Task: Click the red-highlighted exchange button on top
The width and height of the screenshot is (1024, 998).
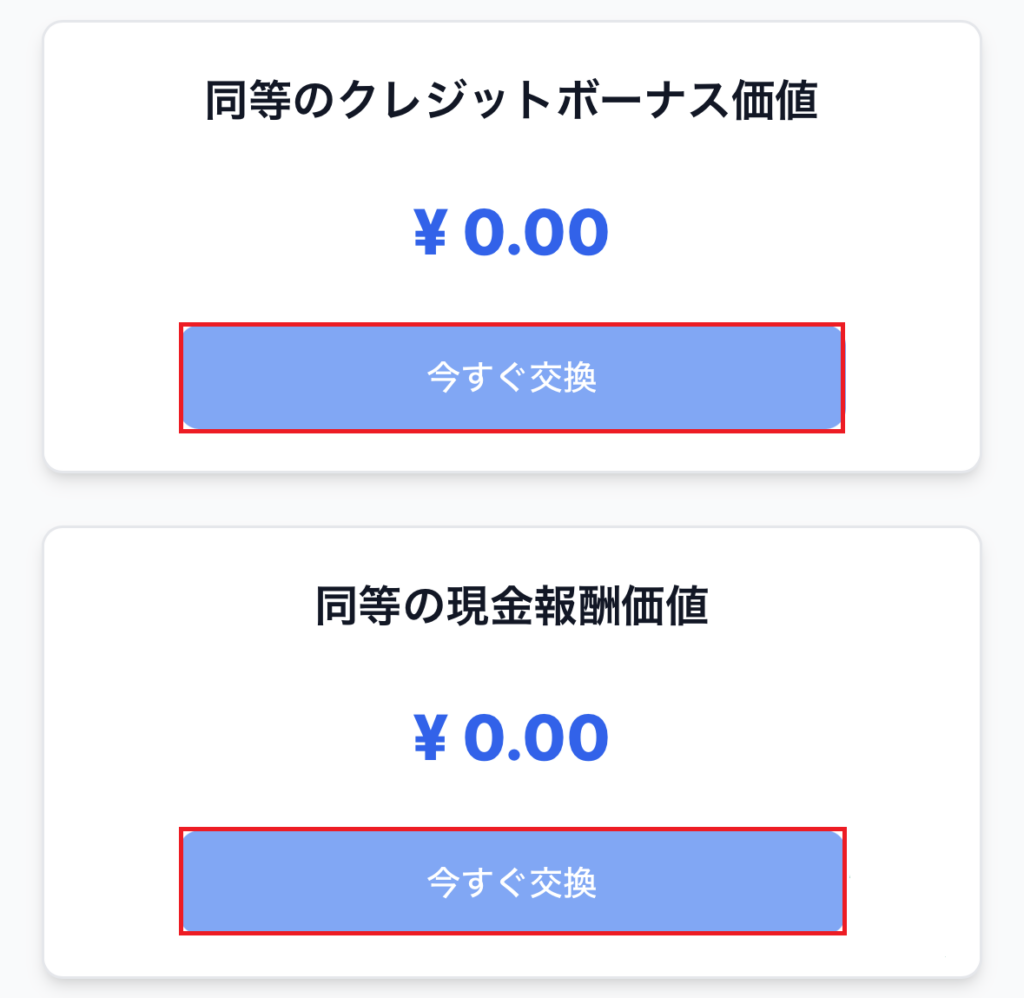Action: [512, 378]
